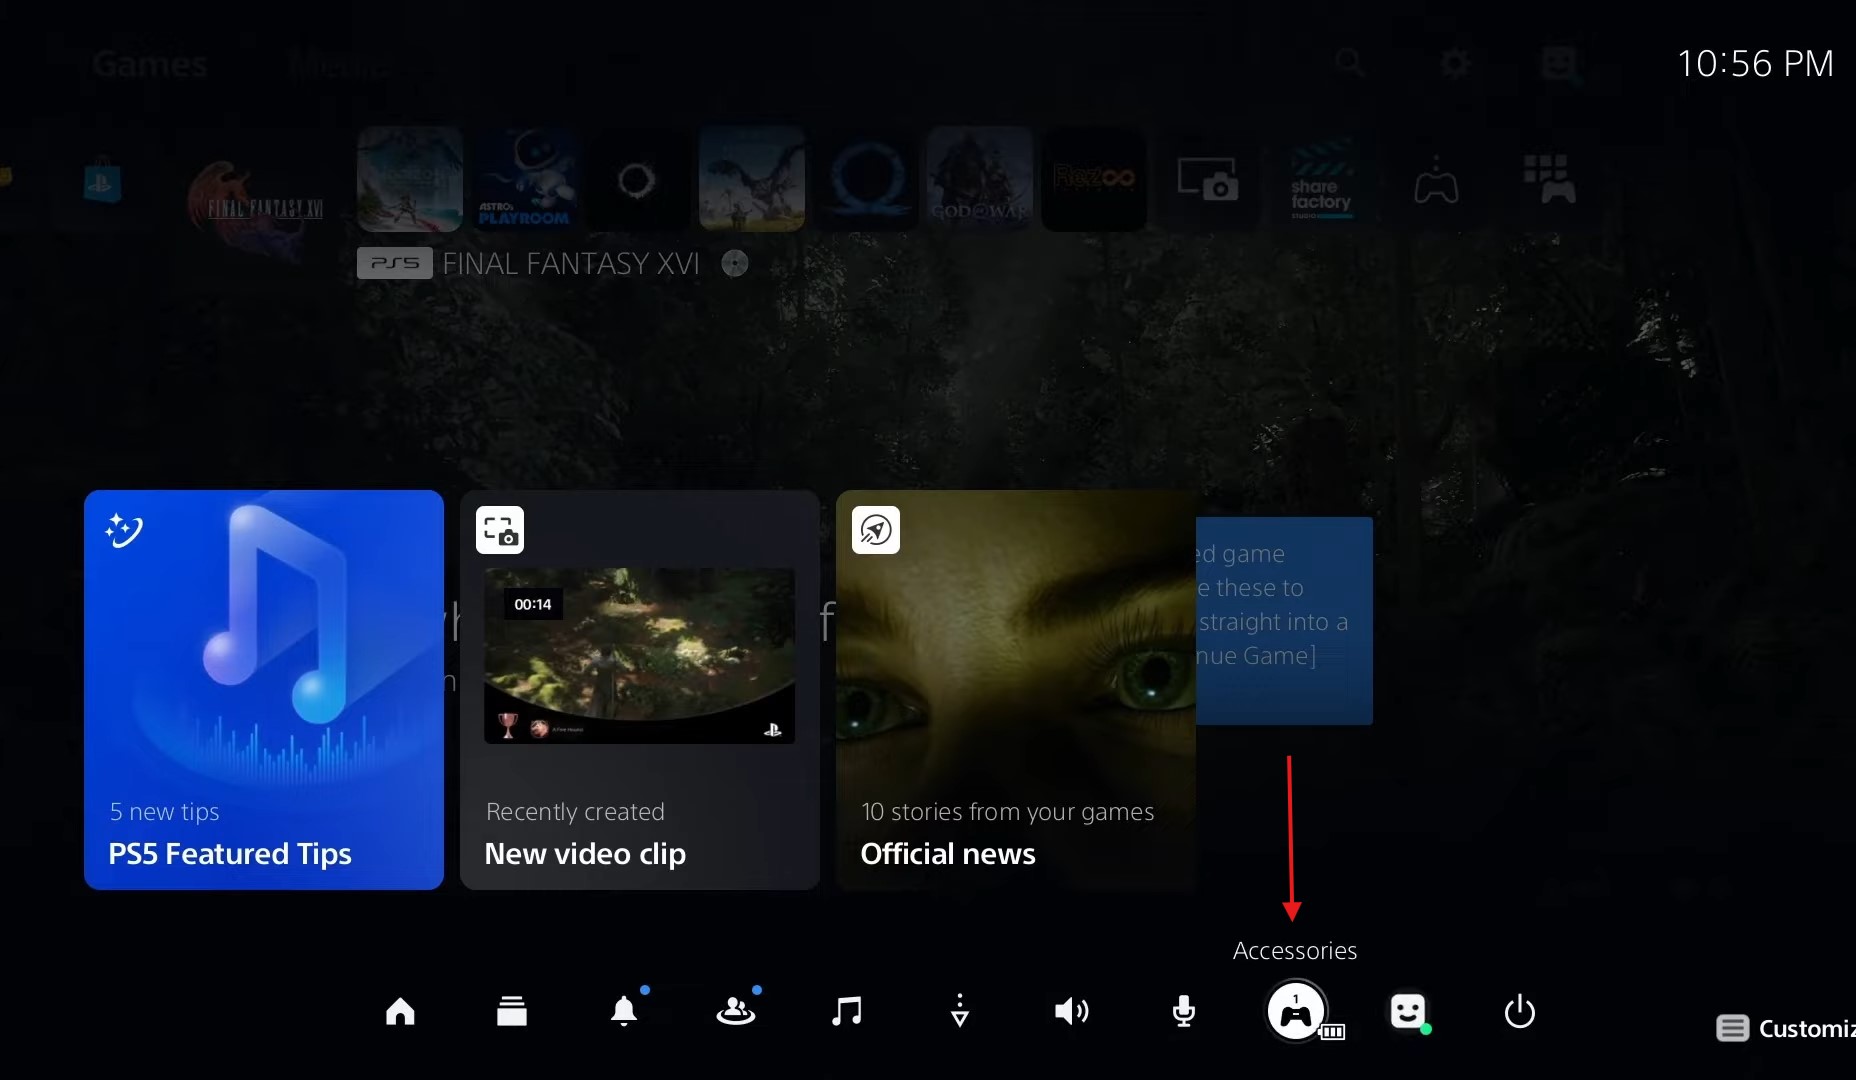Open the PlayStation Store tile
Image resolution: width=1856 pixels, height=1080 pixels.
coord(102,180)
